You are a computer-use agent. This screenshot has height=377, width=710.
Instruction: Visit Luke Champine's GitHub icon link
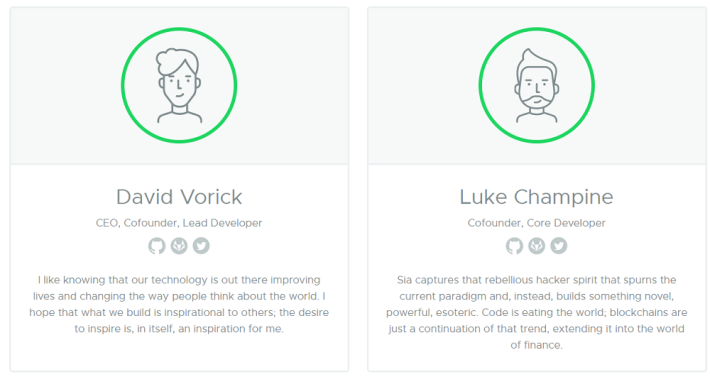click(x=514, y=246)
